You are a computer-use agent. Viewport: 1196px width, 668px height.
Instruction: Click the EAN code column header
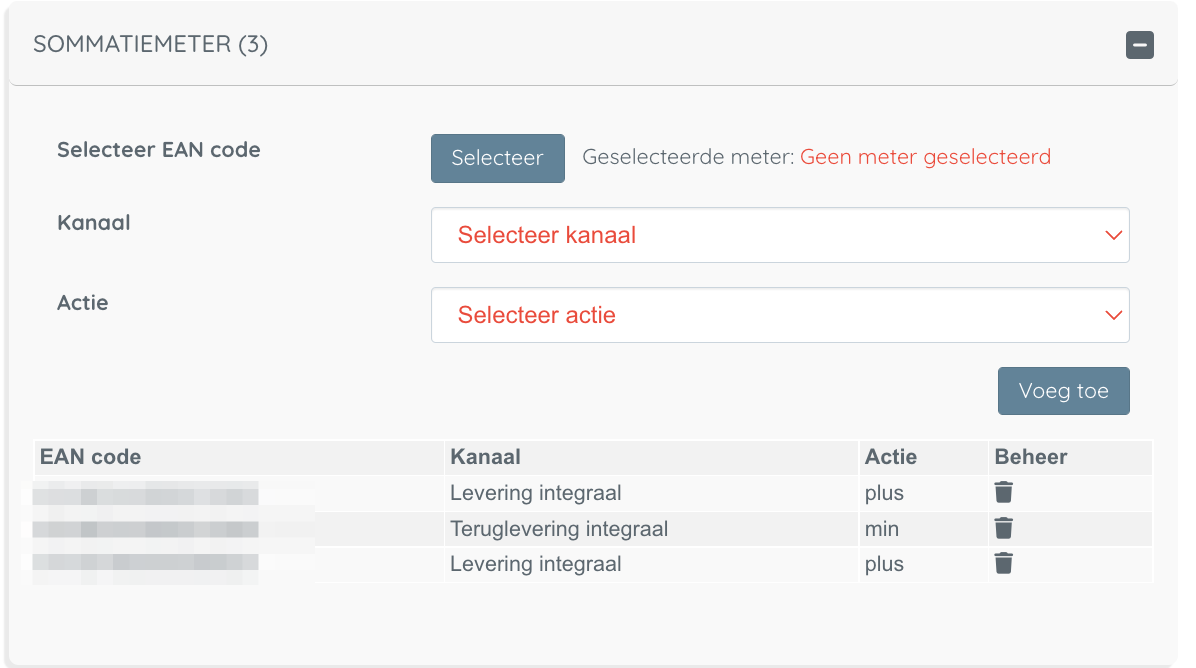(x=90, y=457)
